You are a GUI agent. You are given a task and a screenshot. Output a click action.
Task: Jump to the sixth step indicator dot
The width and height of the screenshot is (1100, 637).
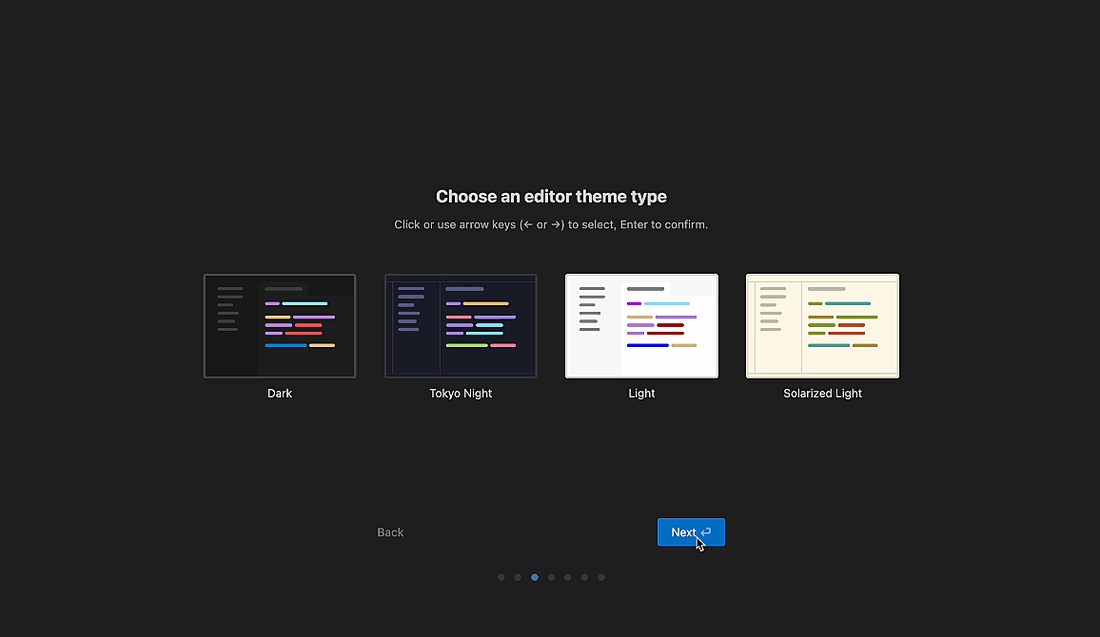coord(584,577)
